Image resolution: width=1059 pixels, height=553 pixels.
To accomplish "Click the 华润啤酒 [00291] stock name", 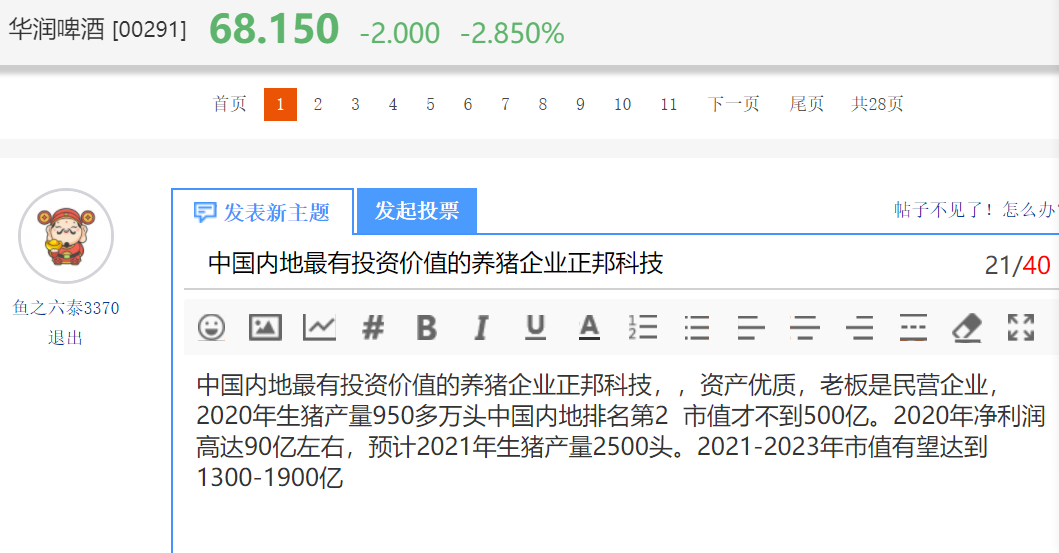I will 97,30.
